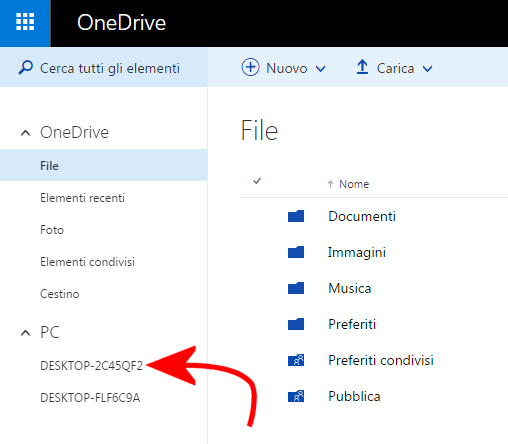Open the app launcher grid
The image size is (508, 444).
25,22
